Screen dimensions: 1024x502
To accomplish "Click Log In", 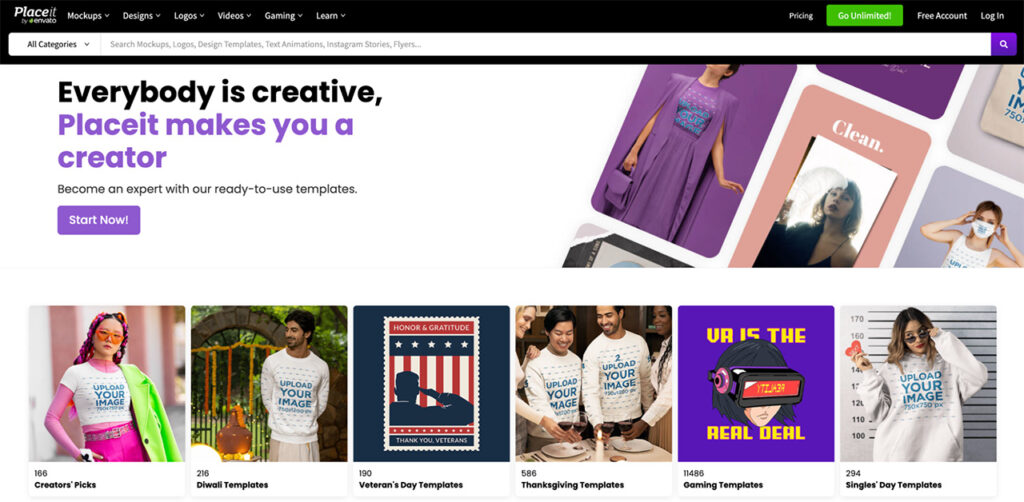I will click(x=992, y=16).
